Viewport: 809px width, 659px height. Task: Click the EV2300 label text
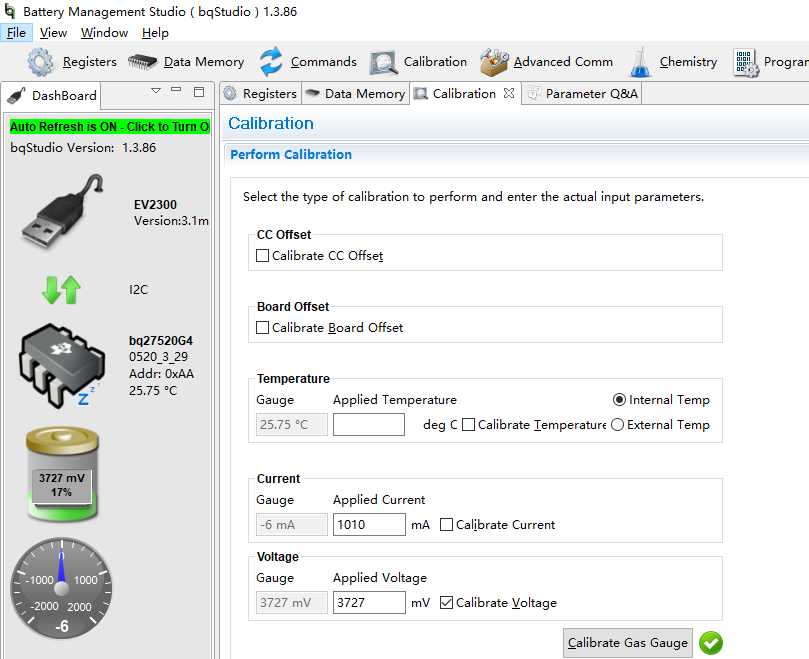pyautogui.click(x=155, y=205)
